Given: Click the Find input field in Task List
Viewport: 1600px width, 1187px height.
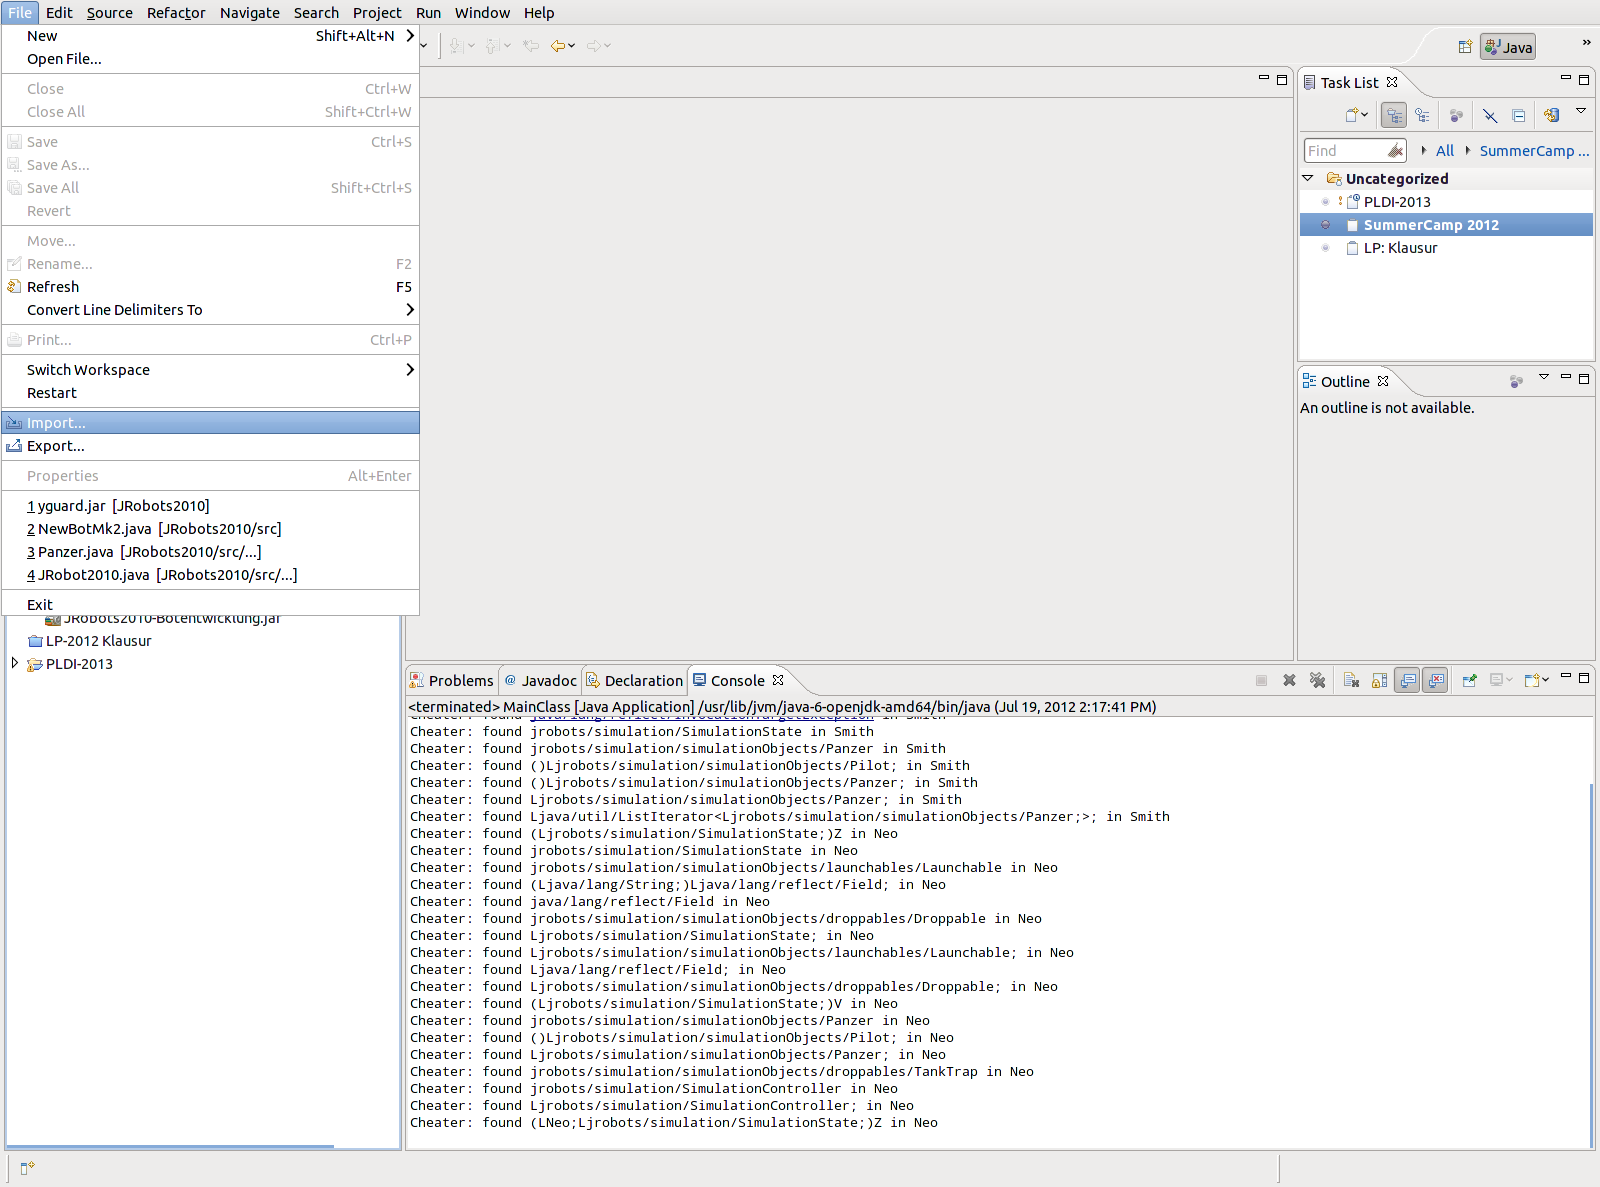Looking at the screenshot, I should (1346, 151).
